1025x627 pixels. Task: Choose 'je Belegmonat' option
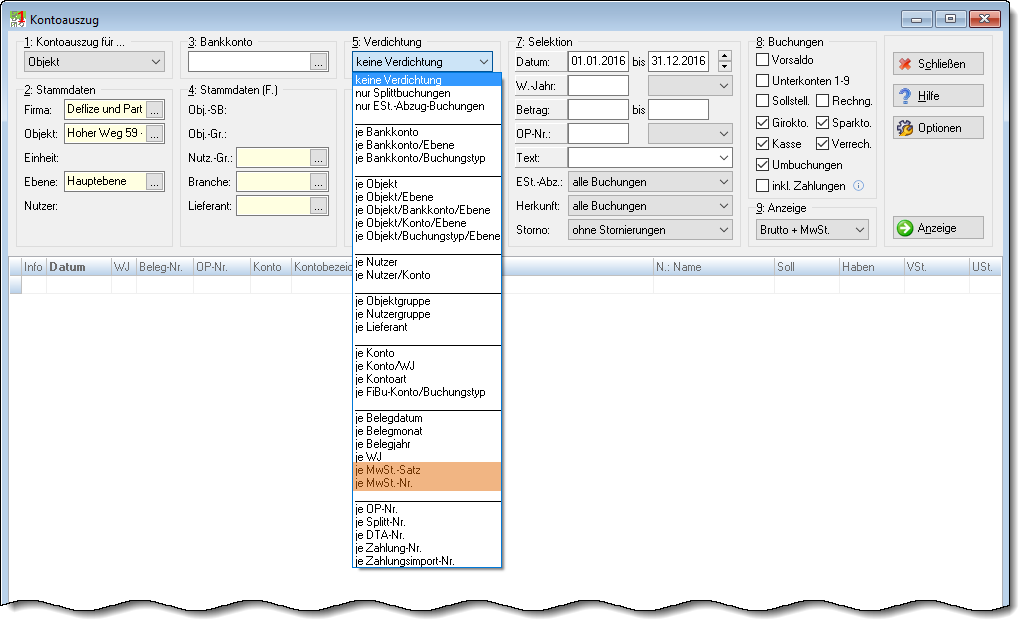click(427, 431)
